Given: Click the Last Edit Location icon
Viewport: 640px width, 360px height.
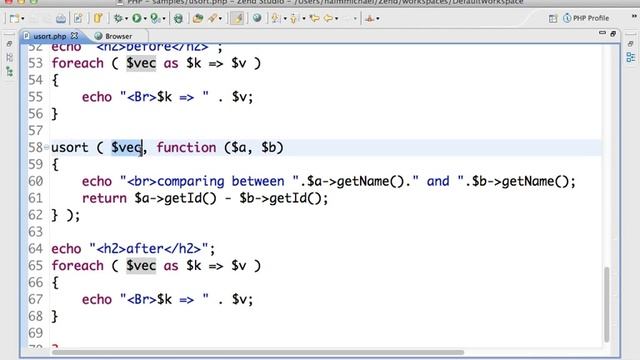Looking at the screenshot, I should pos(314,18).
